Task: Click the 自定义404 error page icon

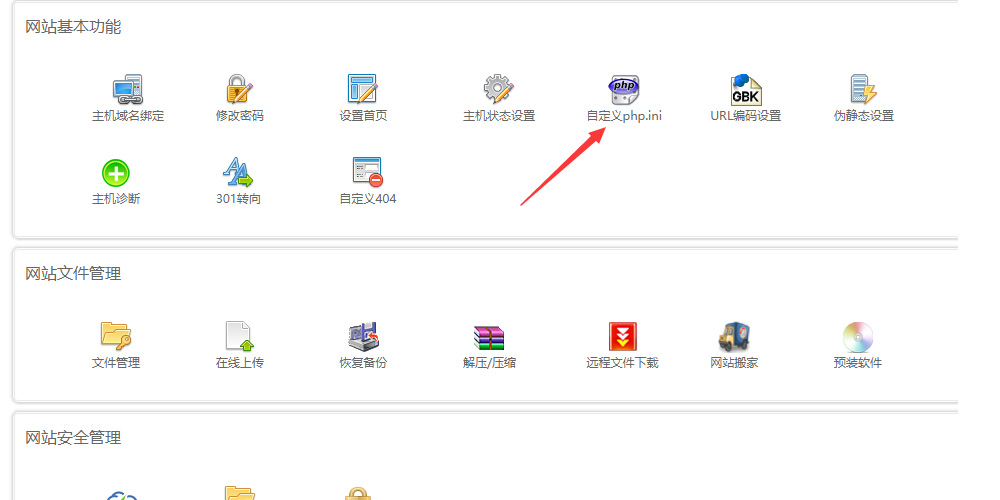Action: pyautogui.click(x=367, y=173)
